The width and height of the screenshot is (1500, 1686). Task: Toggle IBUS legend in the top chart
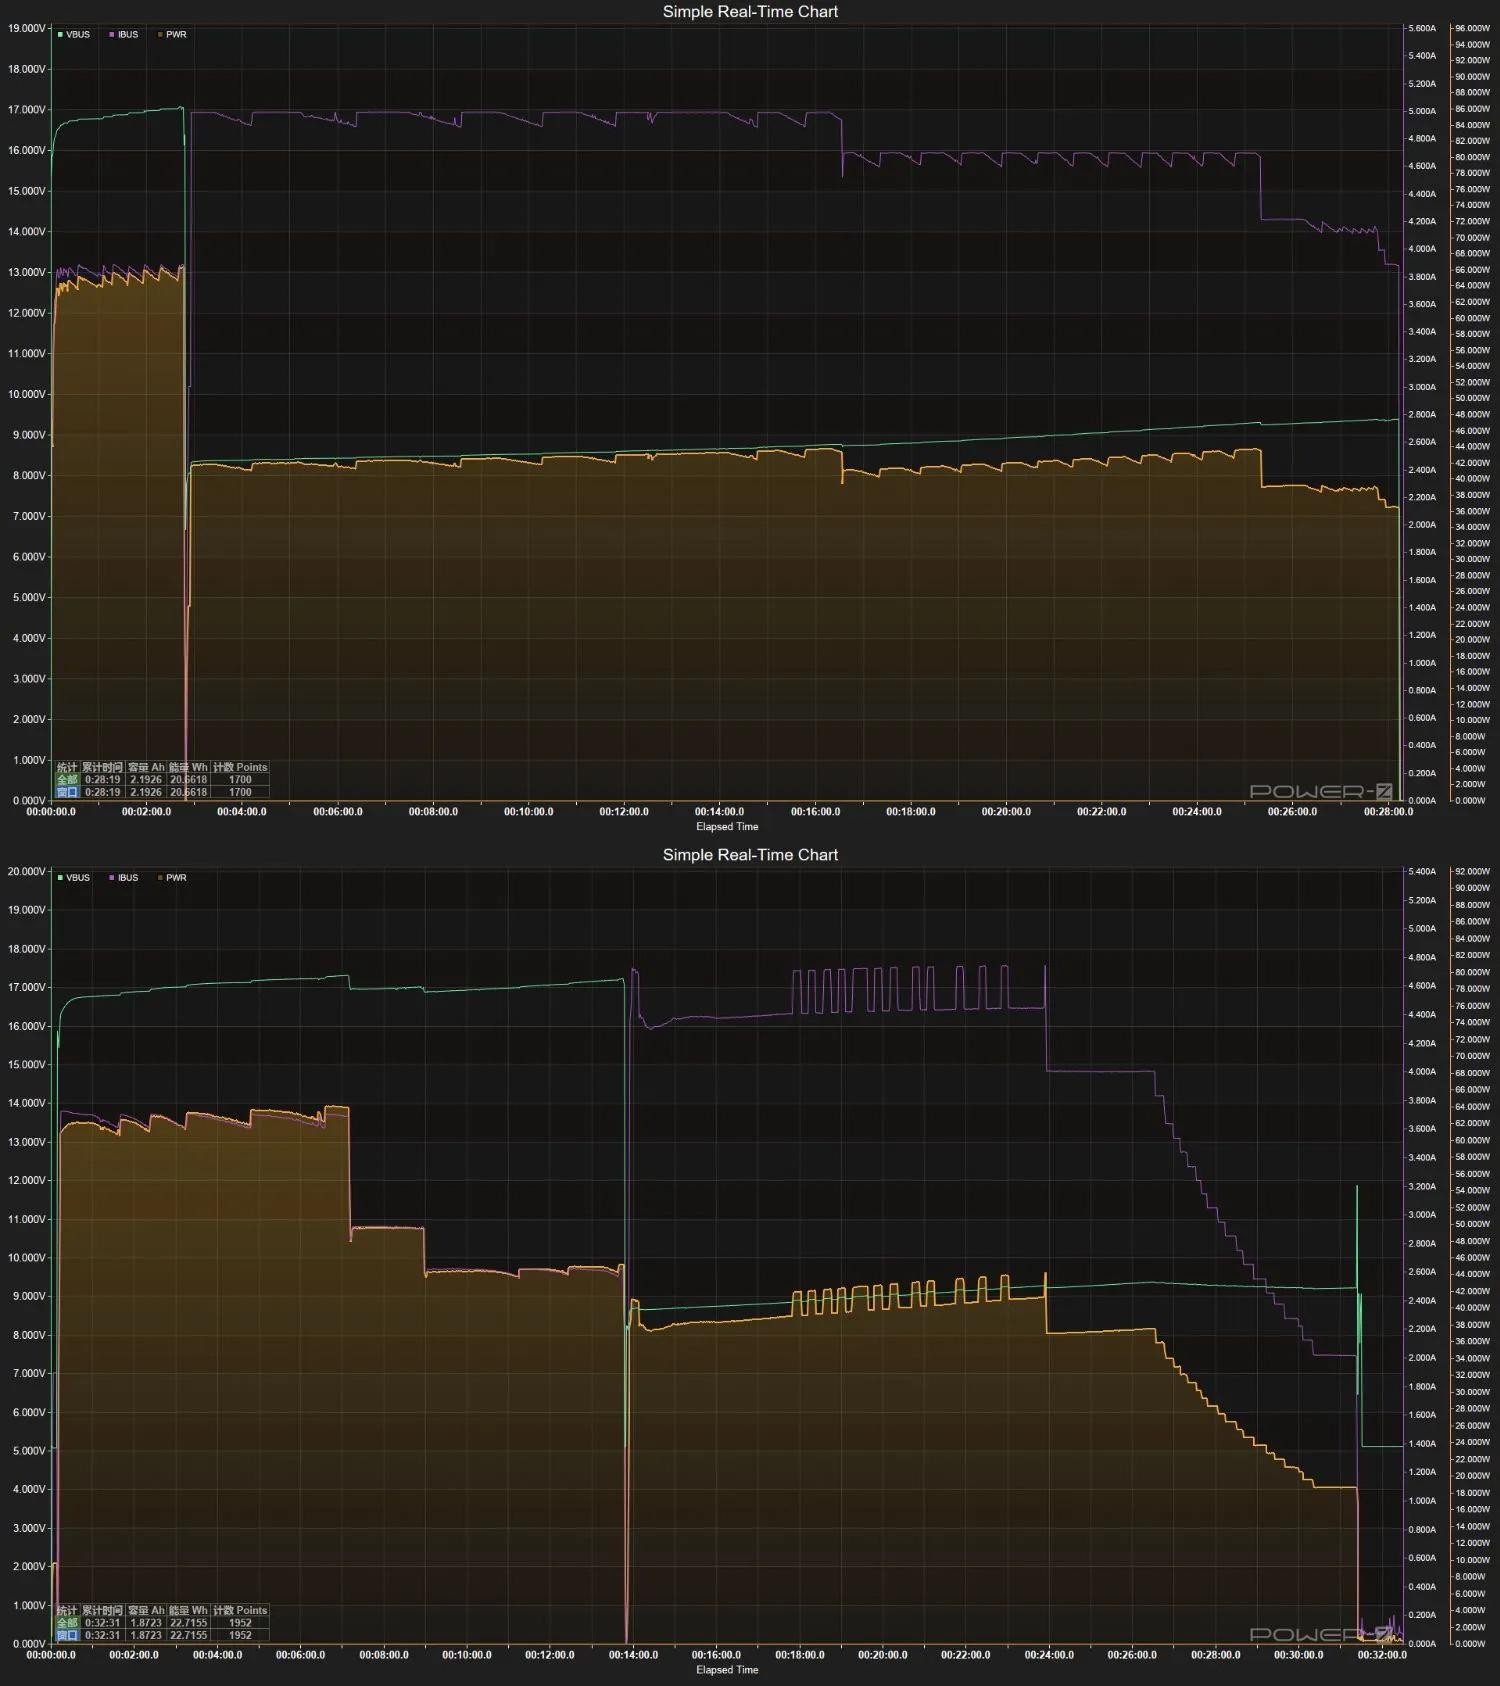124,35
